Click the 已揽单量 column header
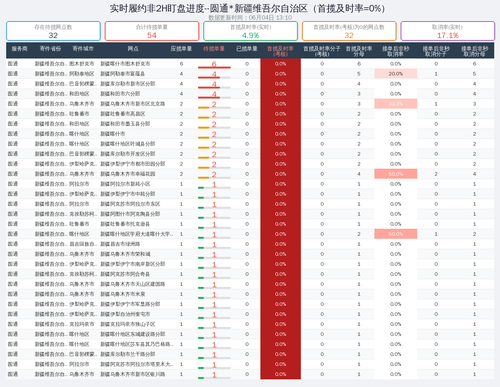 pos(247,49)
